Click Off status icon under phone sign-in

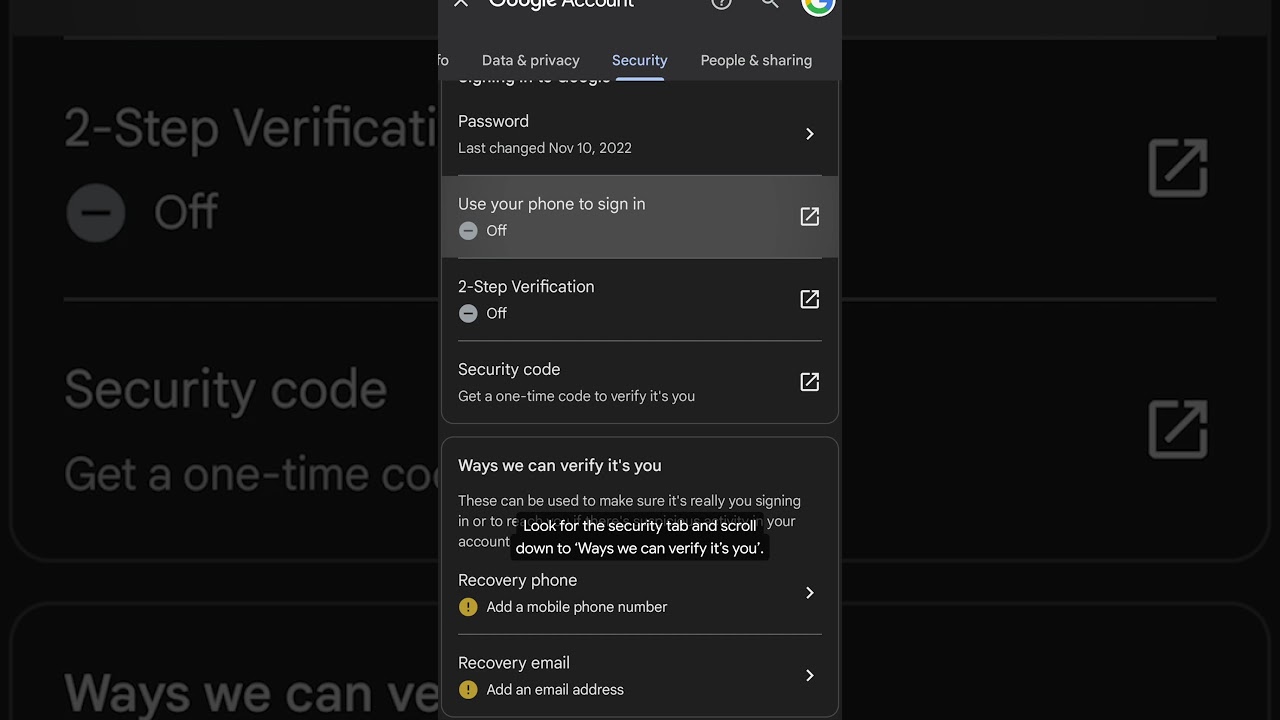tap(468, 231)
